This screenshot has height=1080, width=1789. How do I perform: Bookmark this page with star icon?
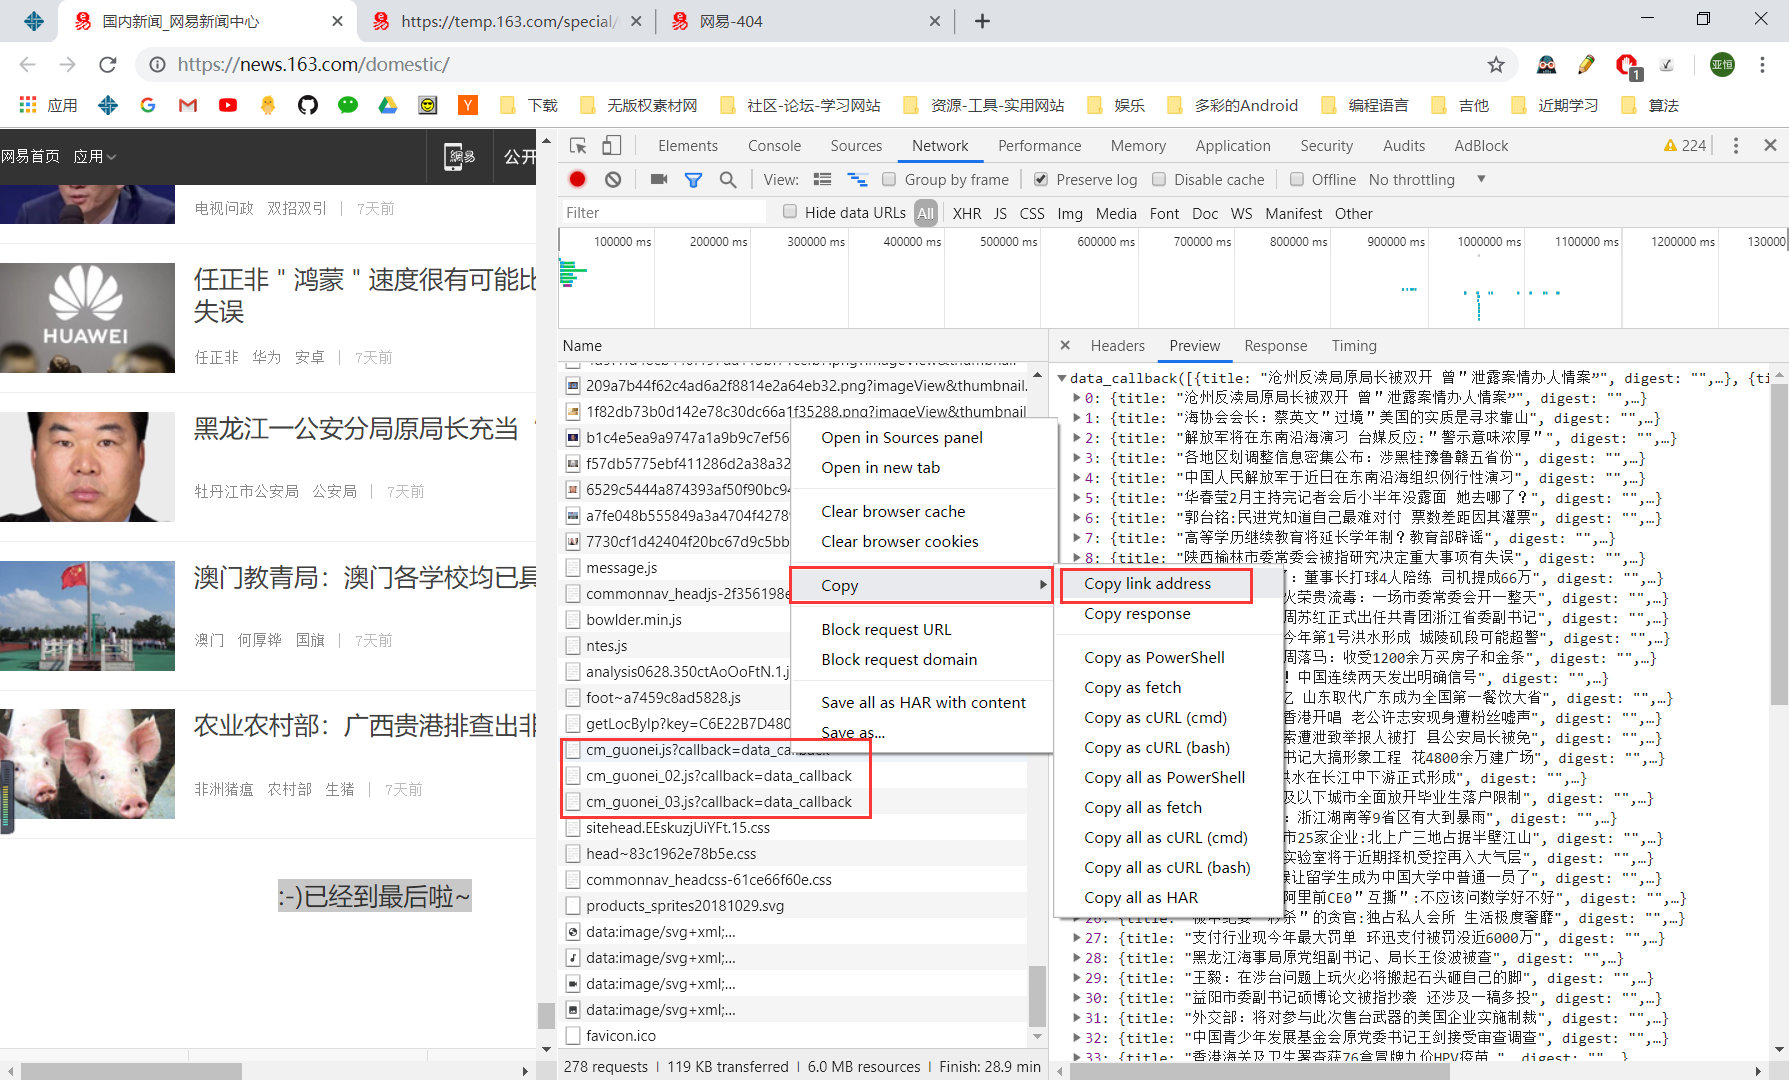click(x=1496, y=64)
